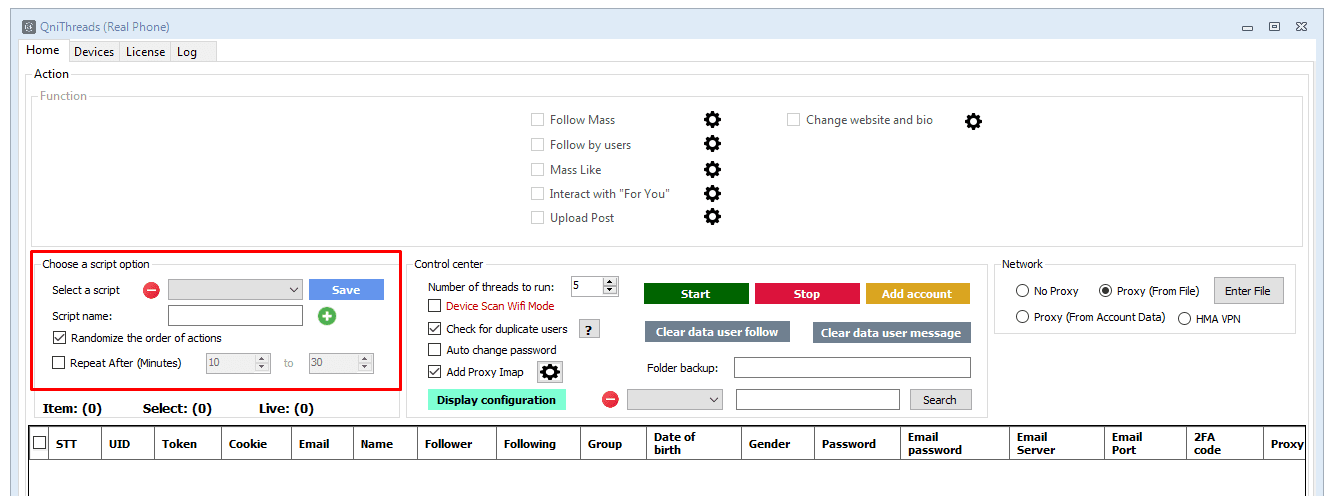Open the Add Proxy Imap gear settings
1333x496 pixels.
pos(550,372)
